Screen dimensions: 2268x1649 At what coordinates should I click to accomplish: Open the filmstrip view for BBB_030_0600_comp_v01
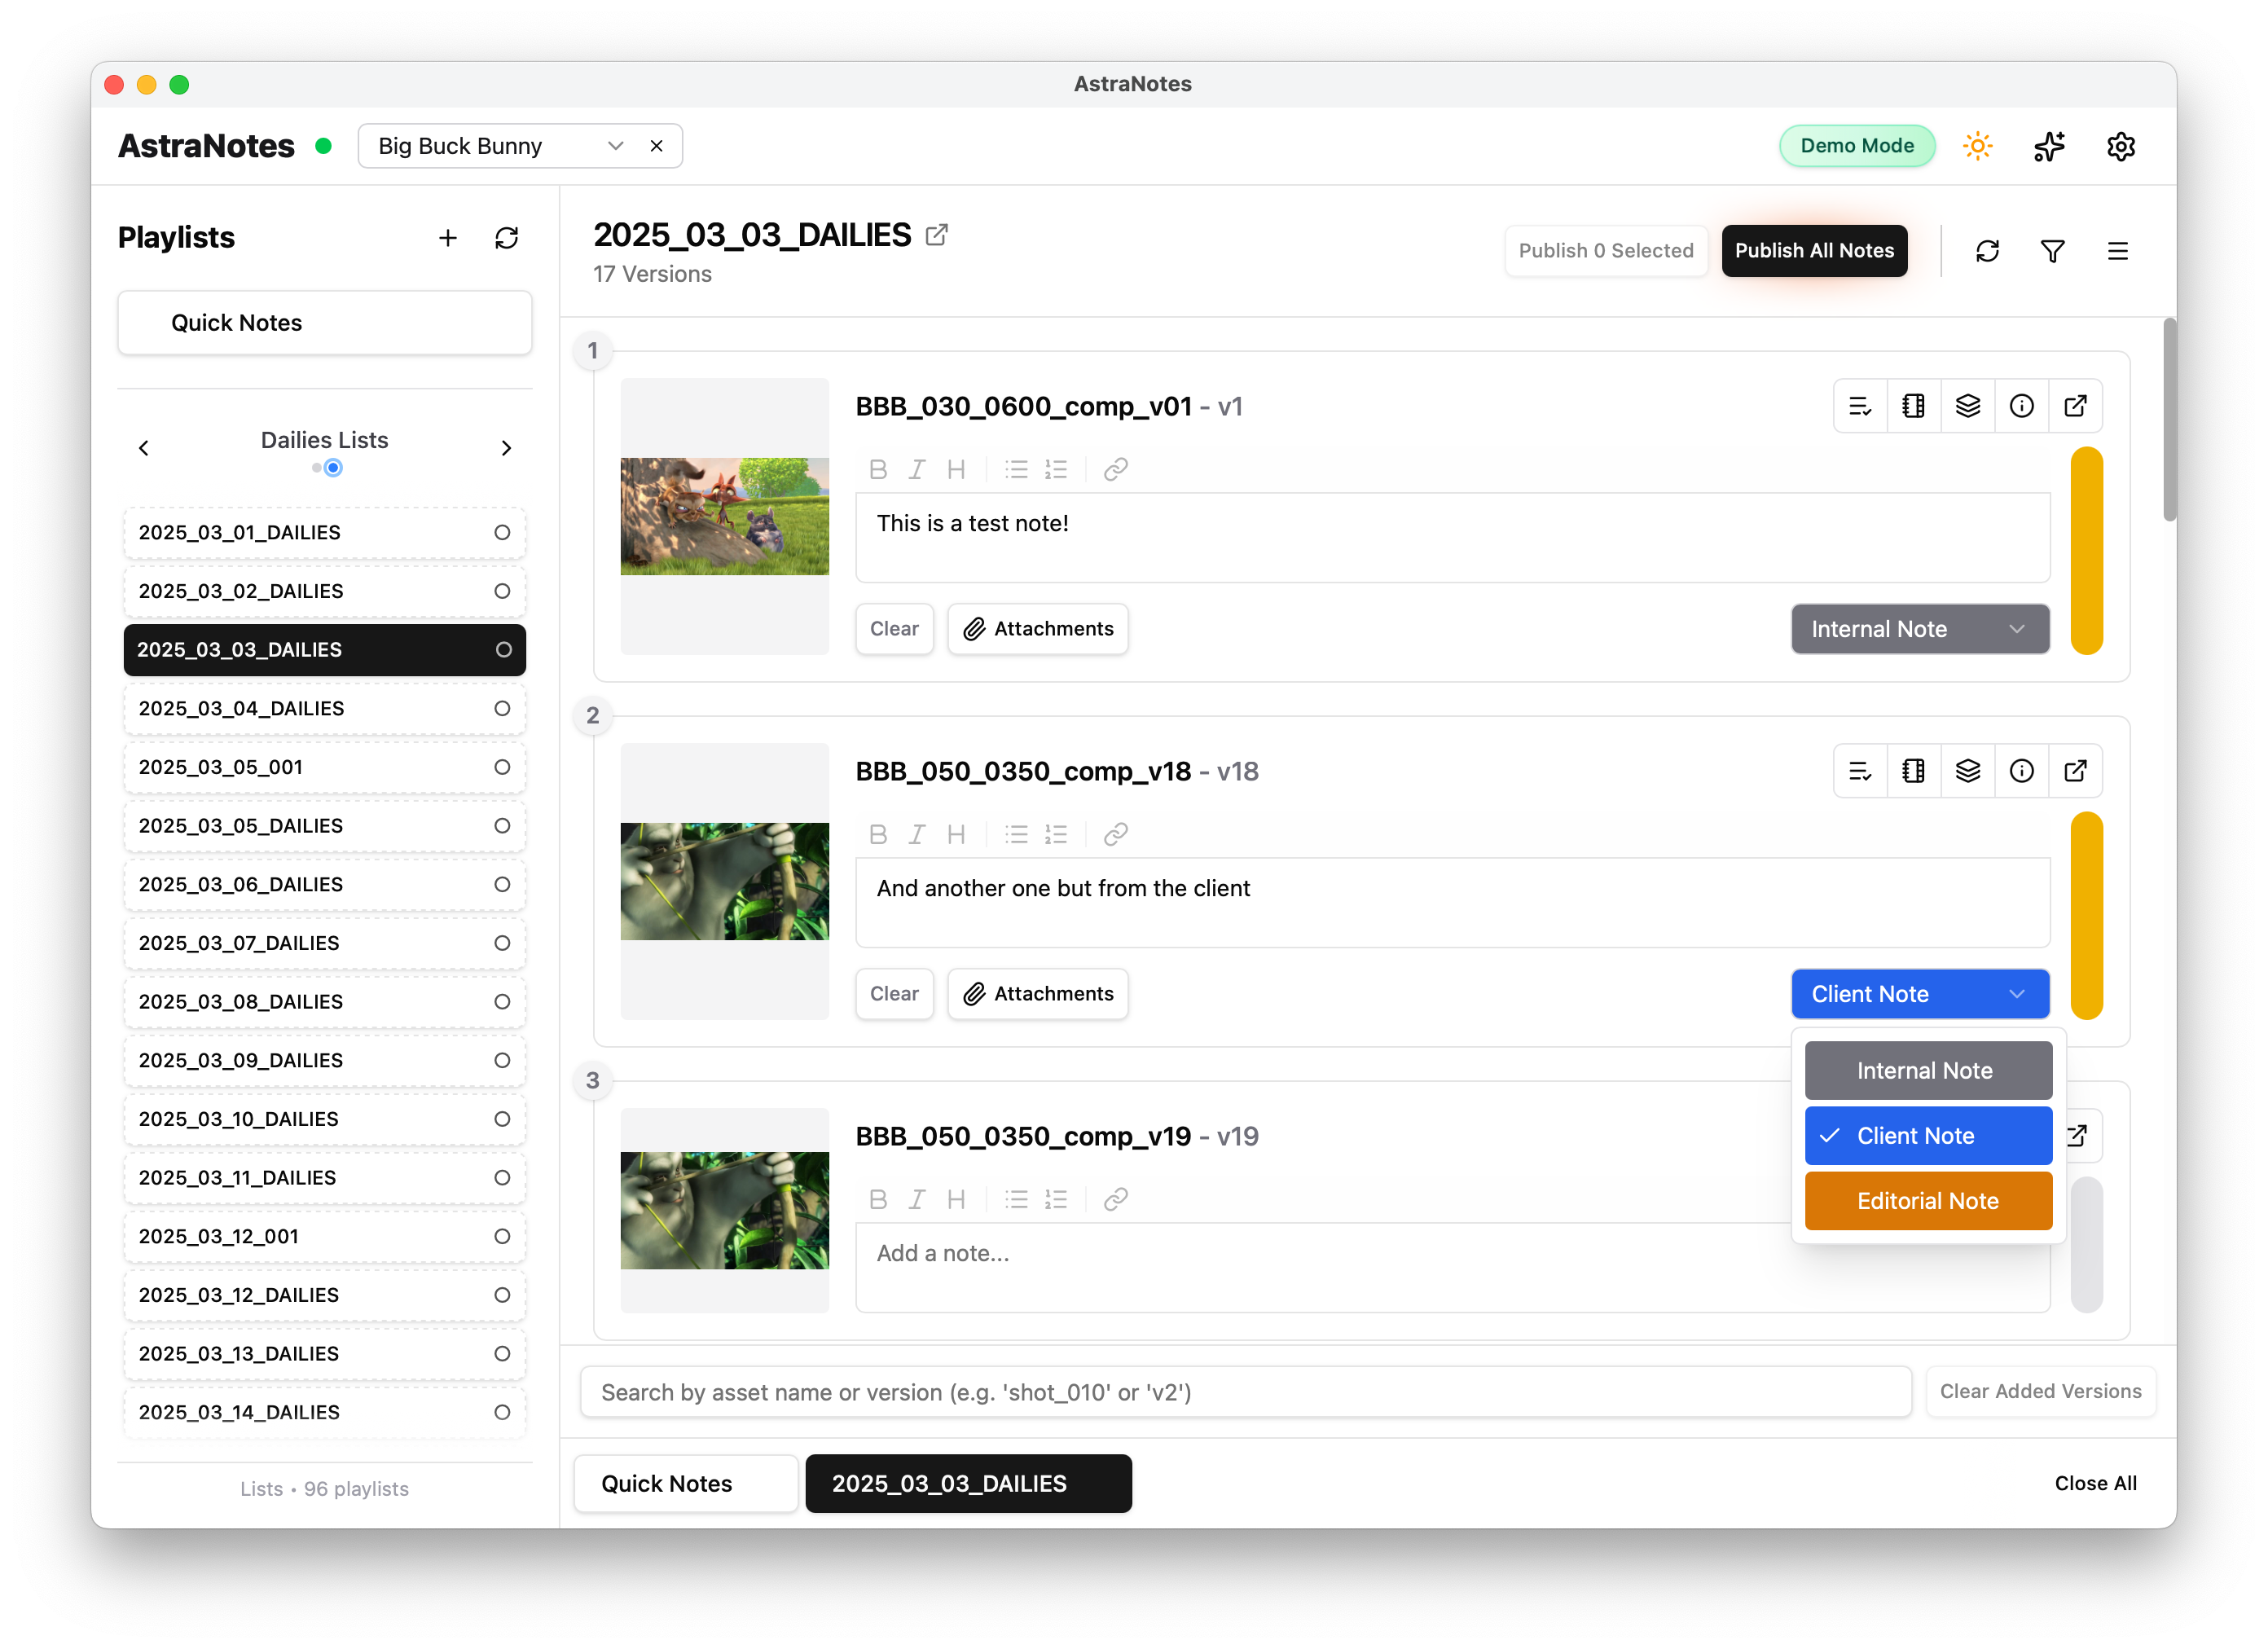point(1913,406)
